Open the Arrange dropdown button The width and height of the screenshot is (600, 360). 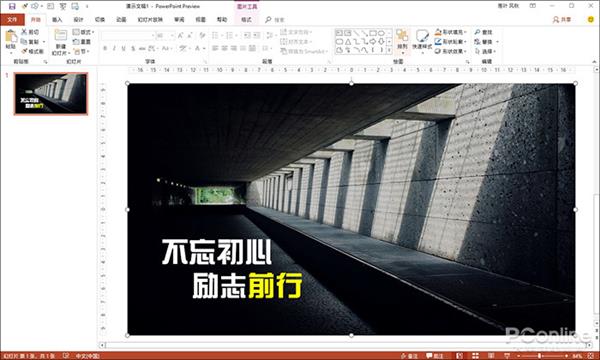(402, 41)
